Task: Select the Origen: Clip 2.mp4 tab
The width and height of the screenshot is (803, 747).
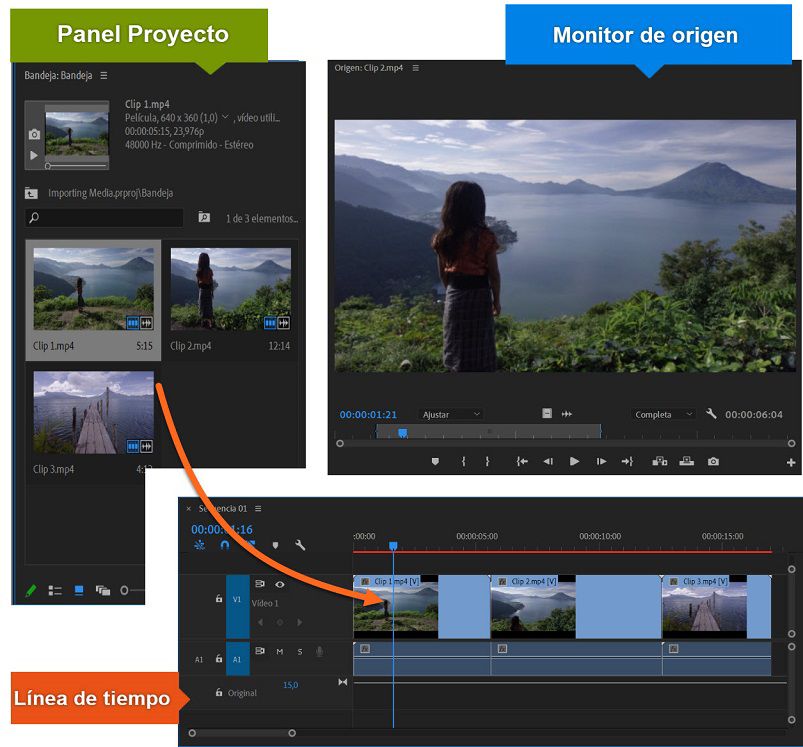Action: [x=369, y=68]
